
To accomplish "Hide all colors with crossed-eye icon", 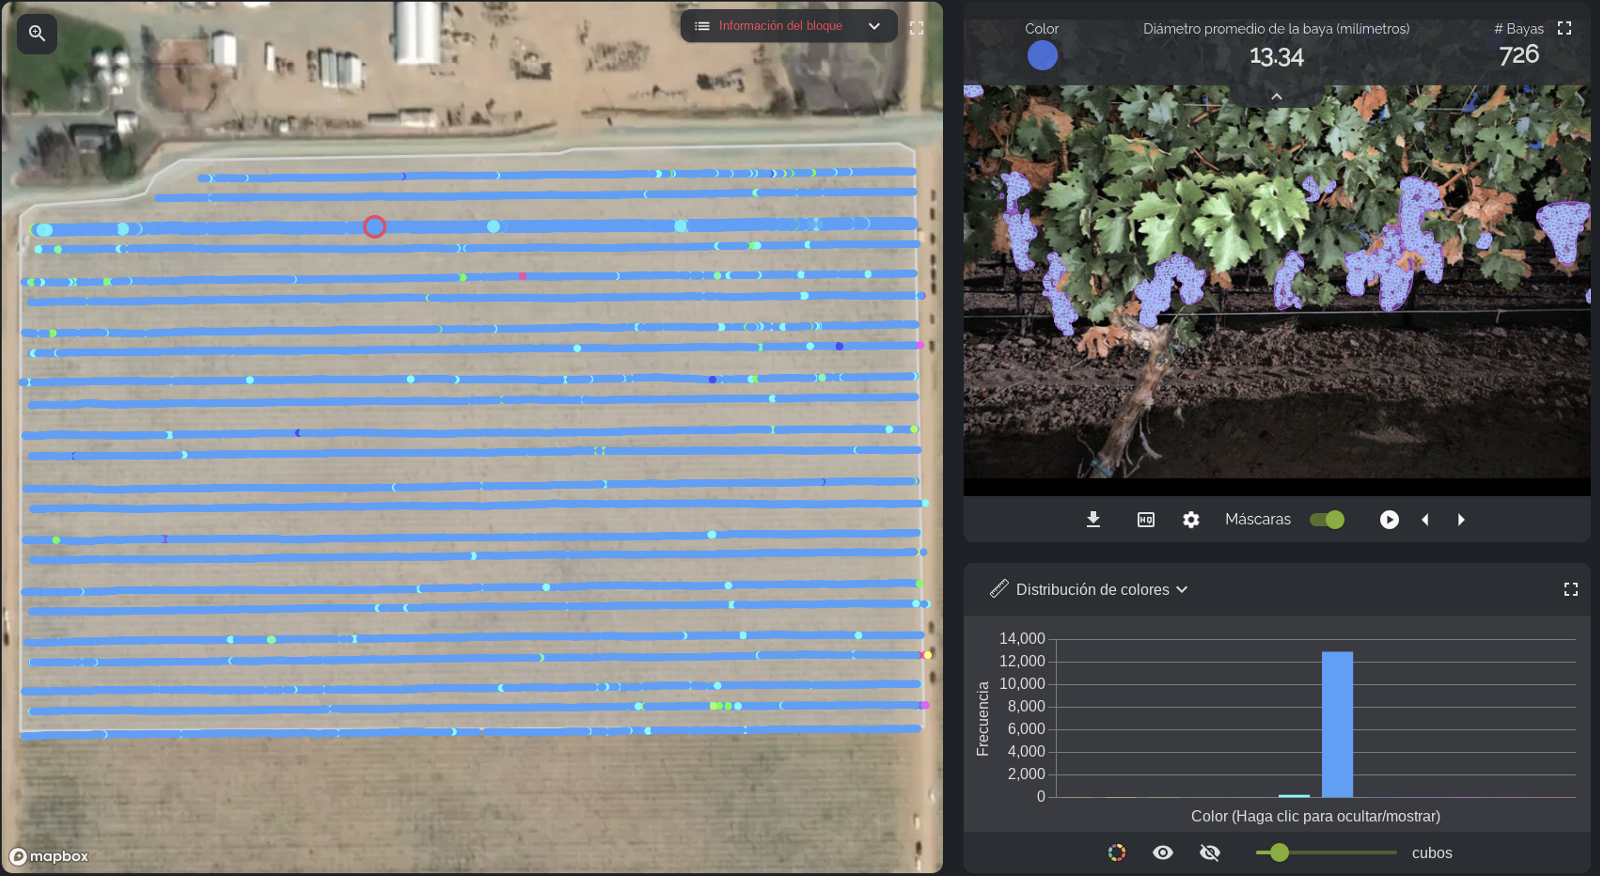I will [x=1210, y=852].
